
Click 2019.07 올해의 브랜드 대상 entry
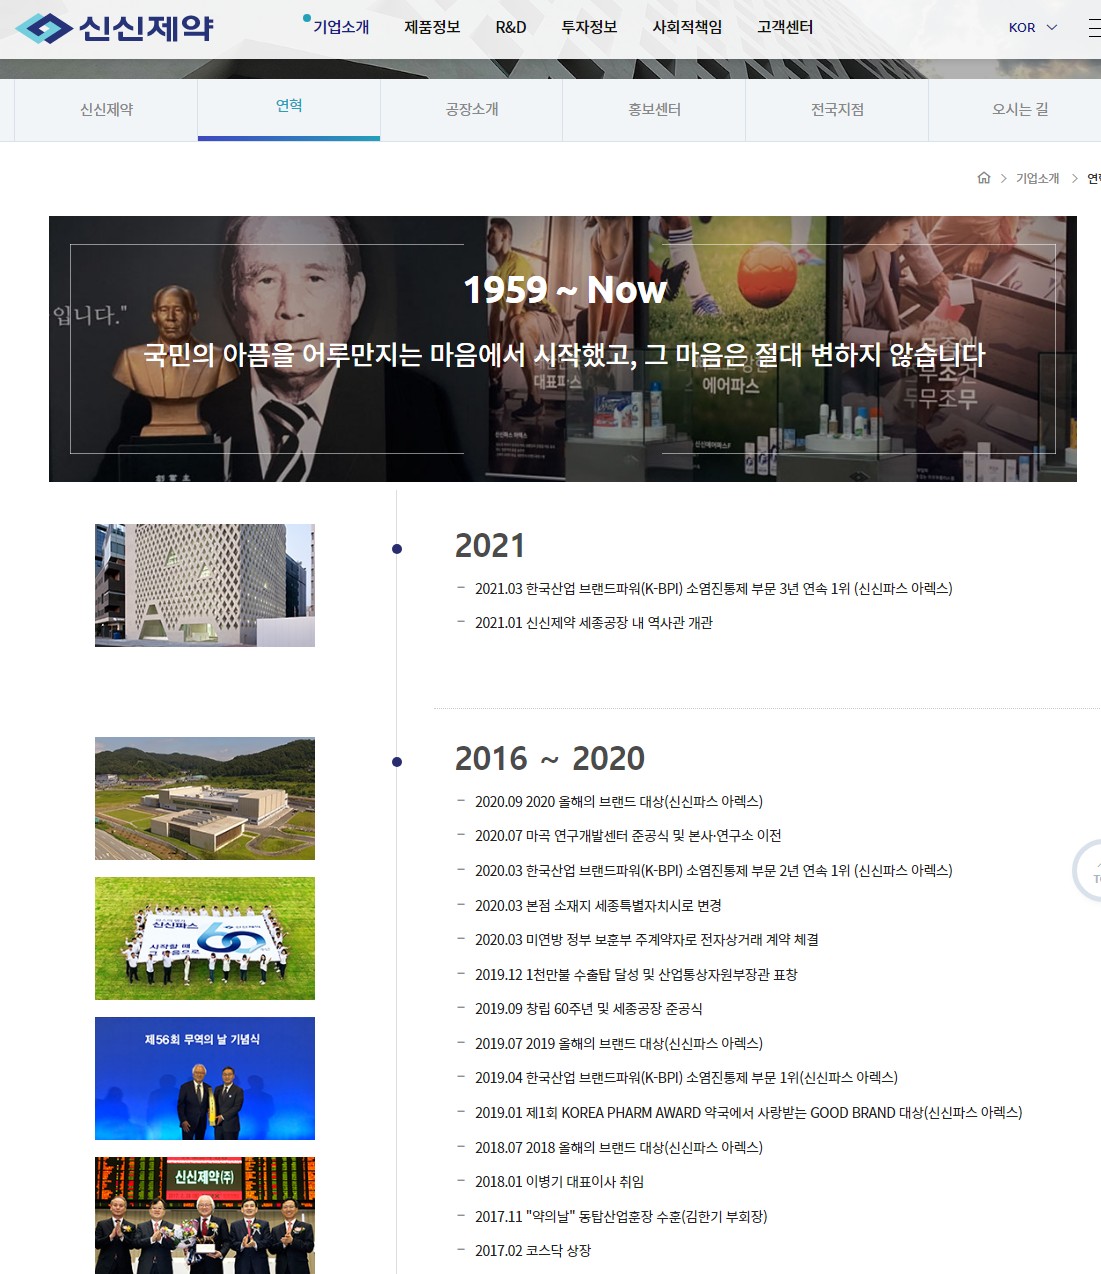619,1044
